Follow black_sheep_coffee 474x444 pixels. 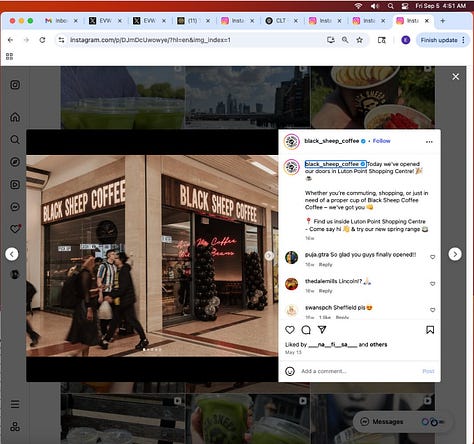pos(381,141)
